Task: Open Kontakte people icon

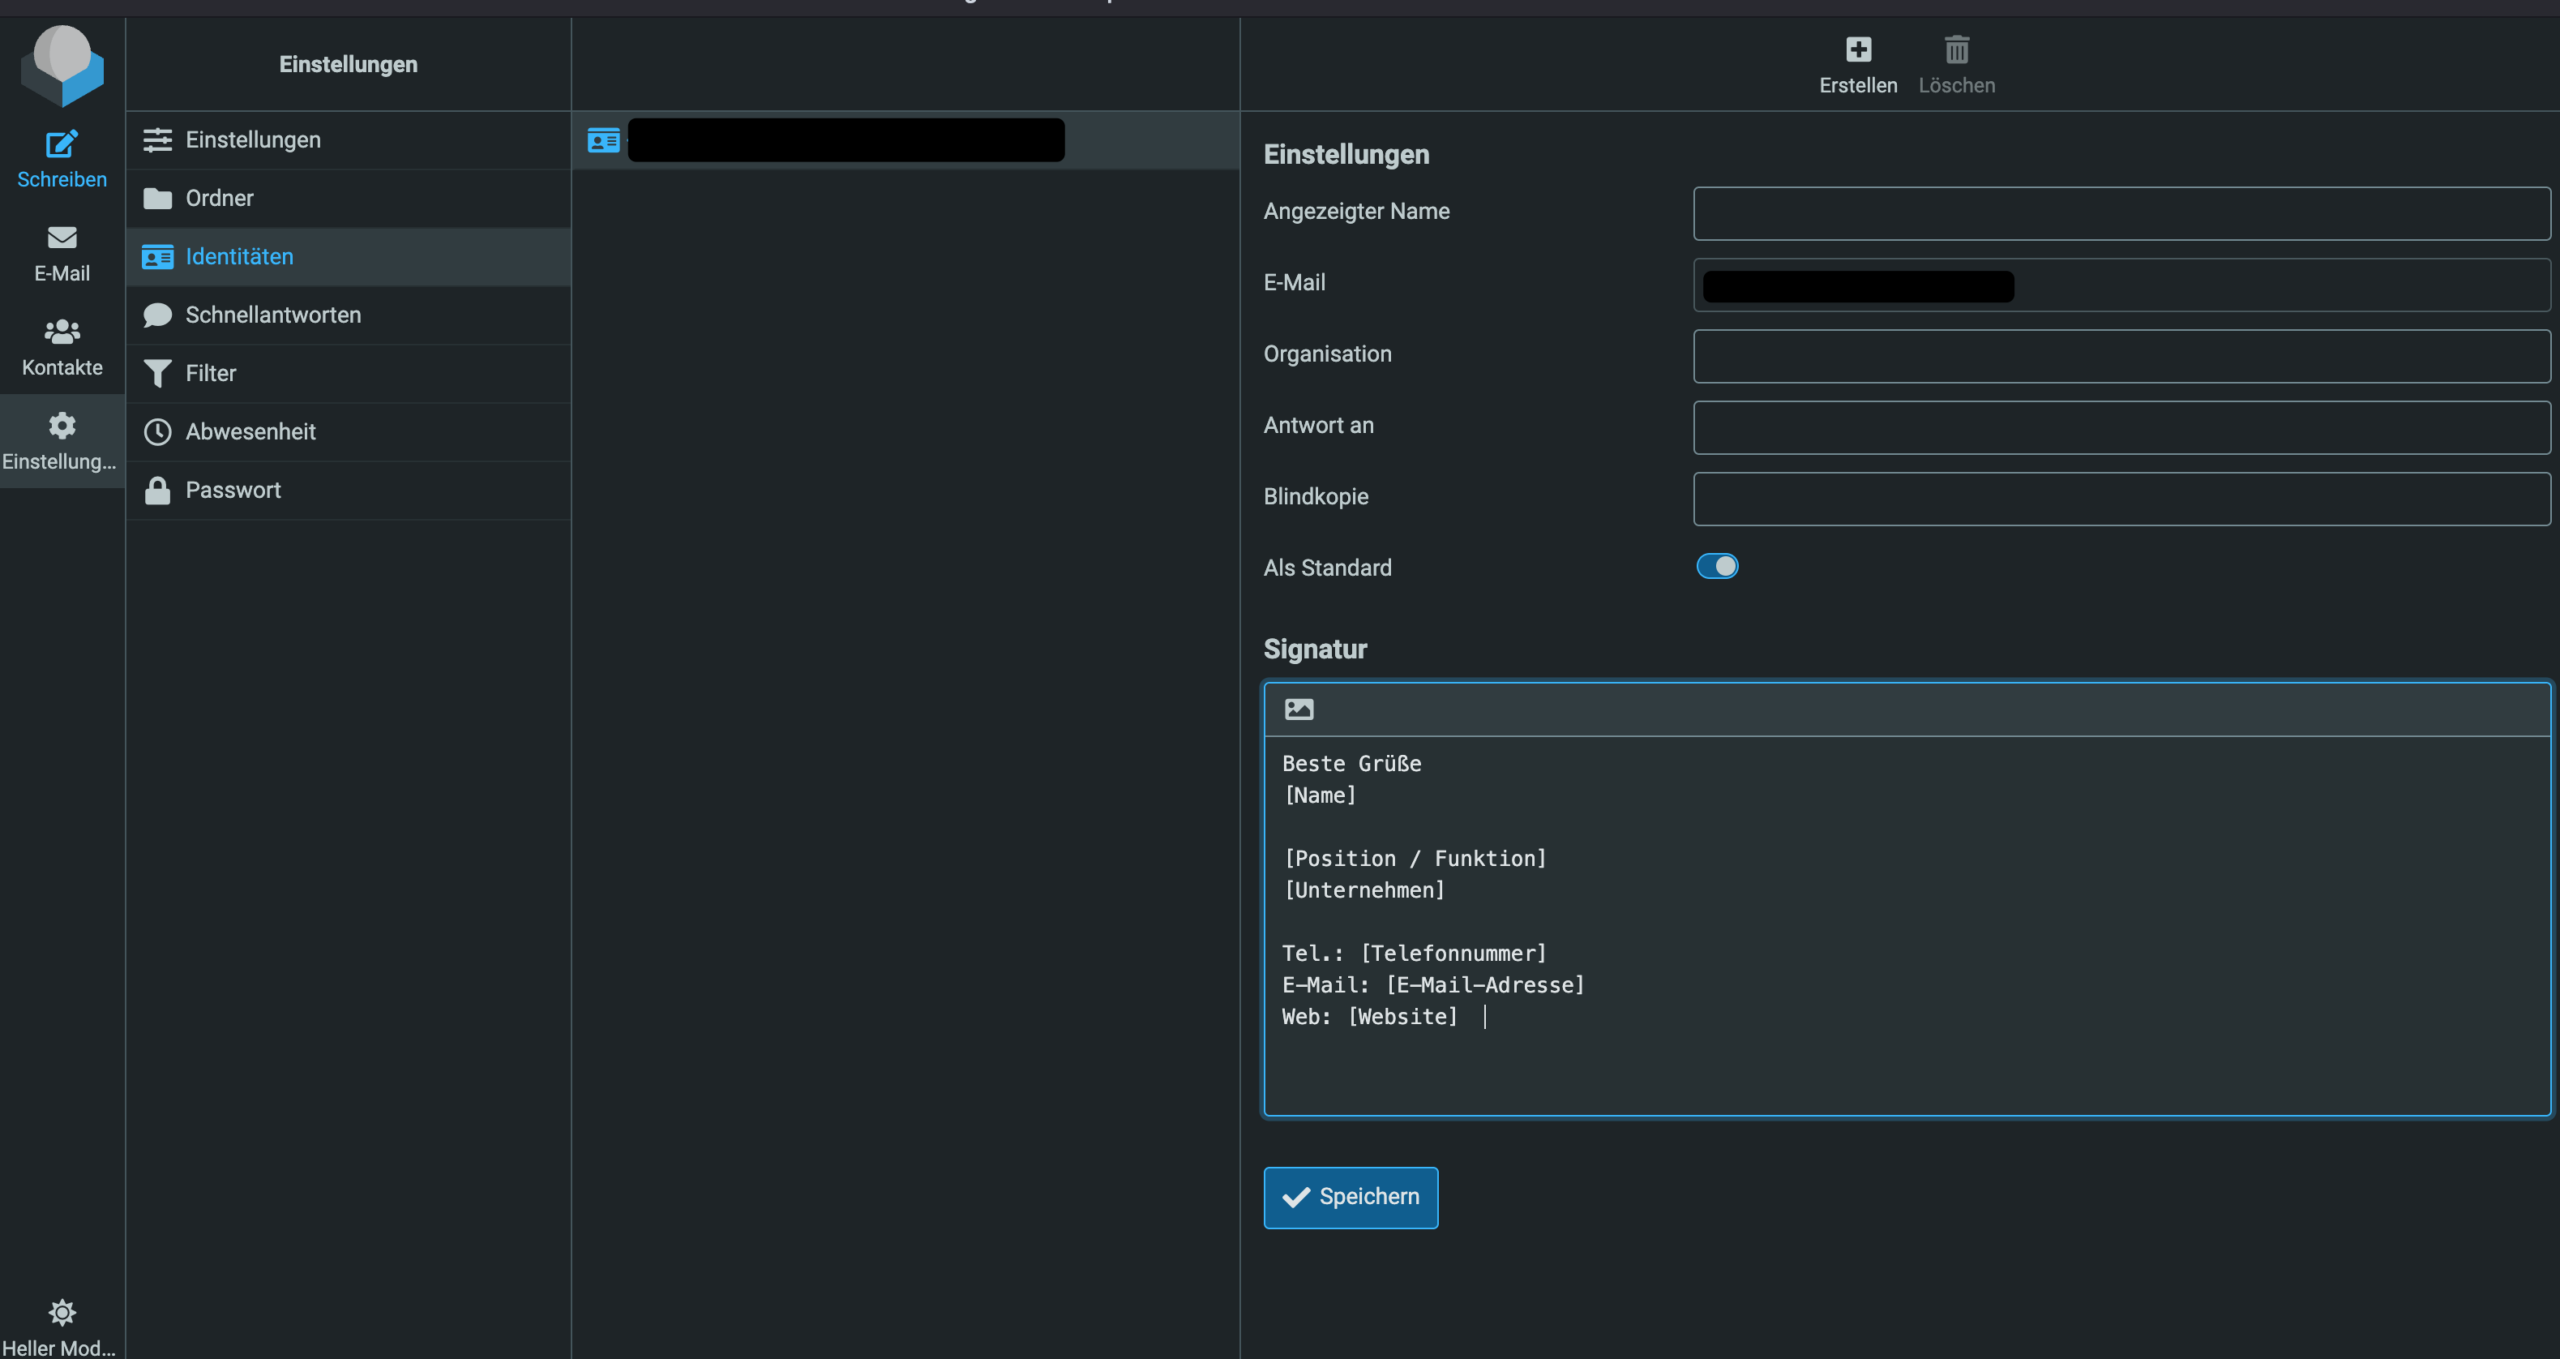Action: pos(61,332)
